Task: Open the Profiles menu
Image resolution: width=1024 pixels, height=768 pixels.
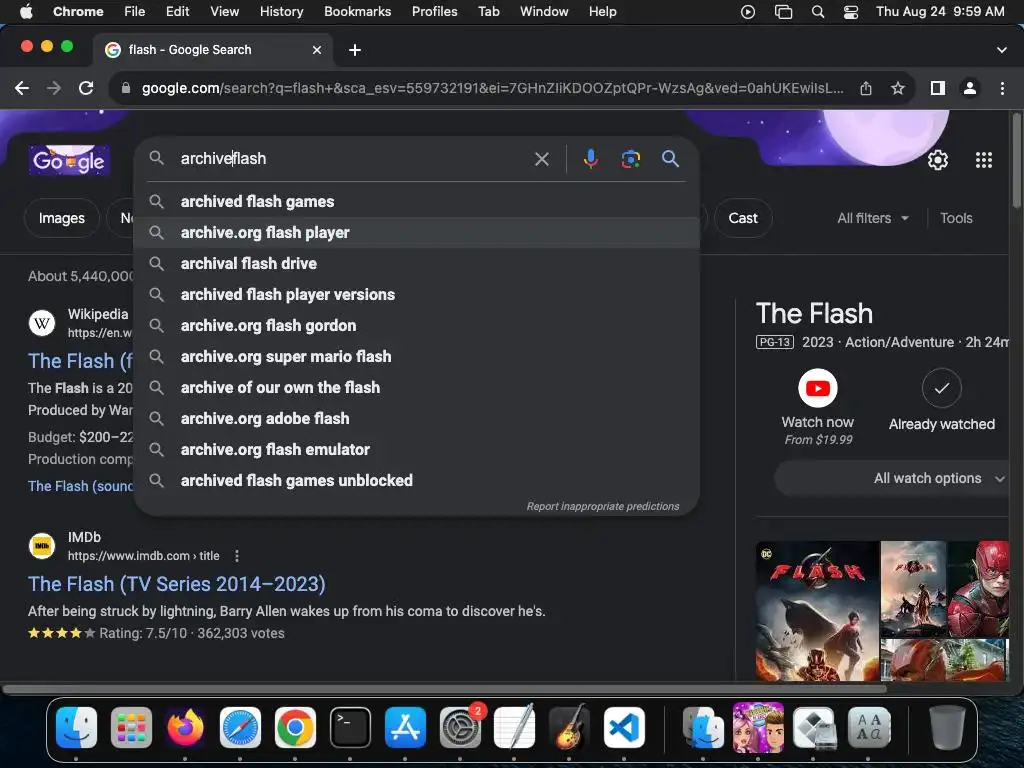Action: 434,12
